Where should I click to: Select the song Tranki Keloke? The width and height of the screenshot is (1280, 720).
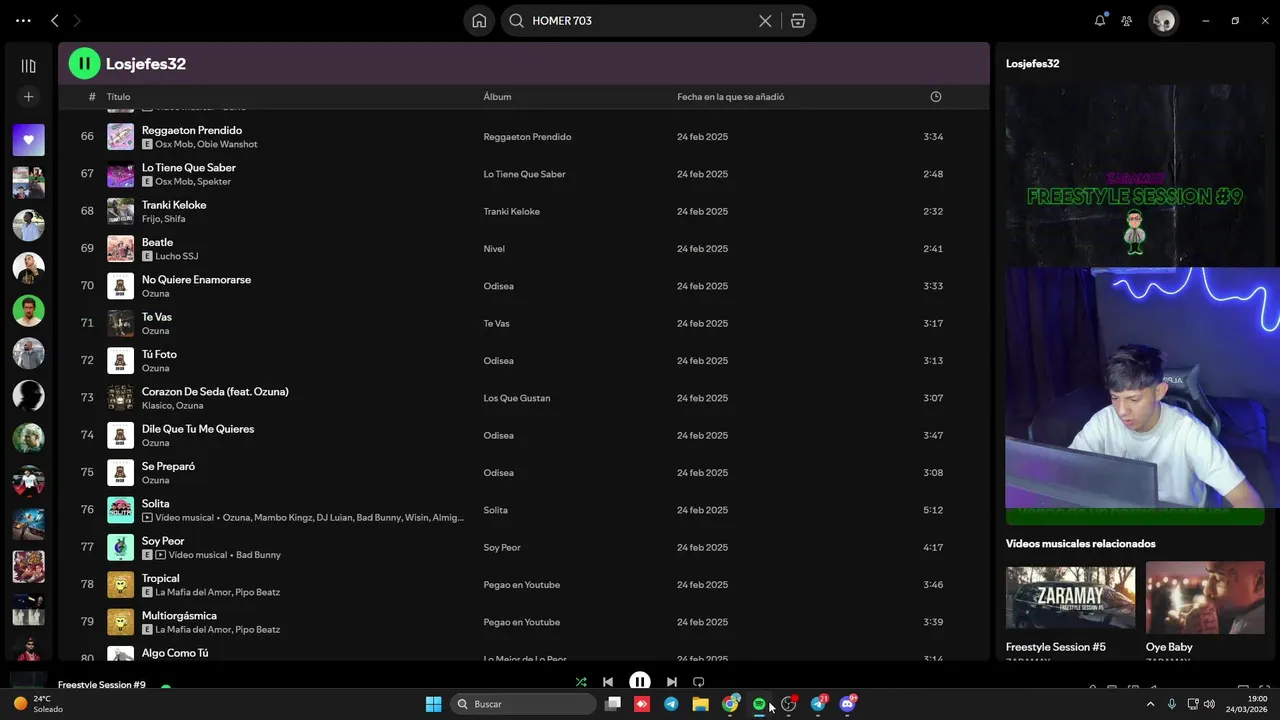coord(174,205)
